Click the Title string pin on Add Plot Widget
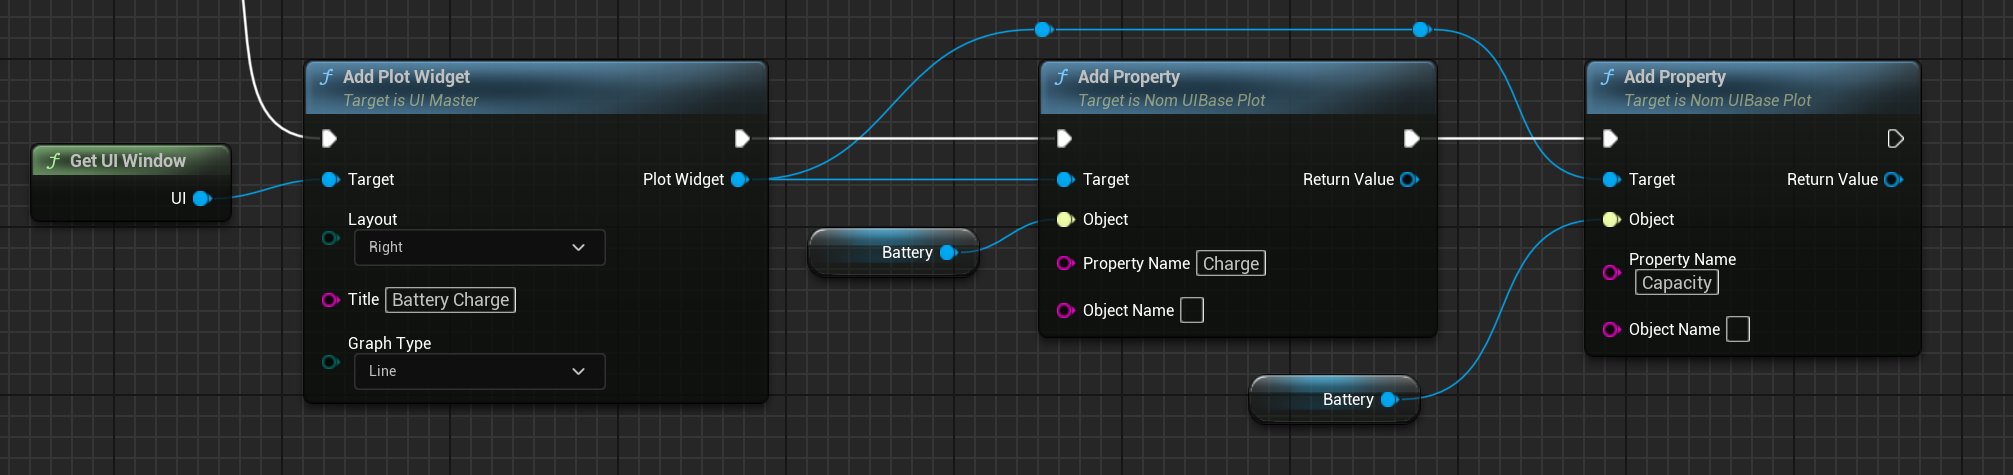 pos(330,300)
